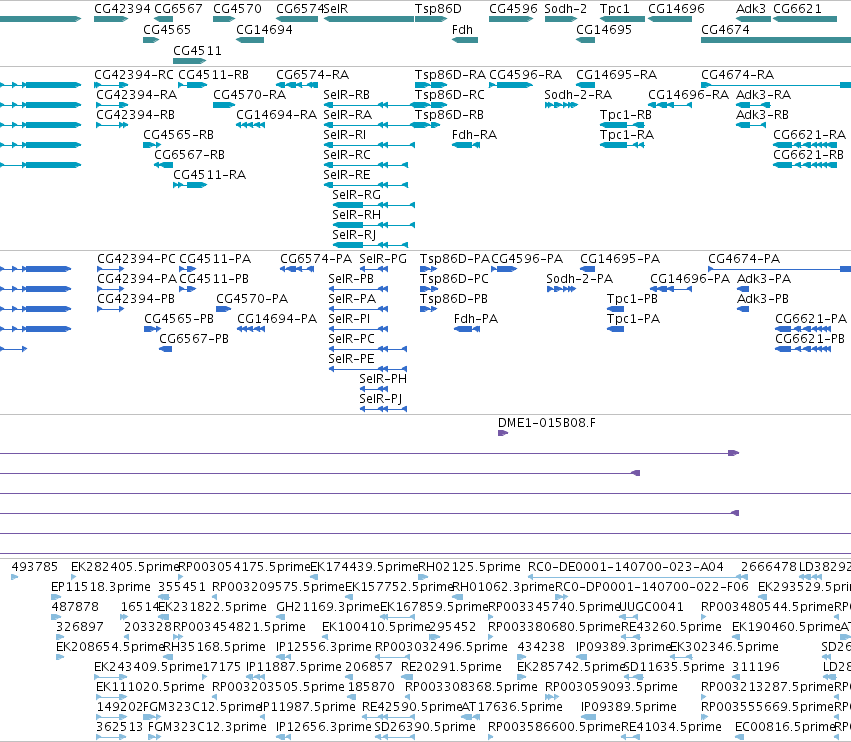
Task: Open the CG6574-PA protein label
Action: tap(316, 258)
